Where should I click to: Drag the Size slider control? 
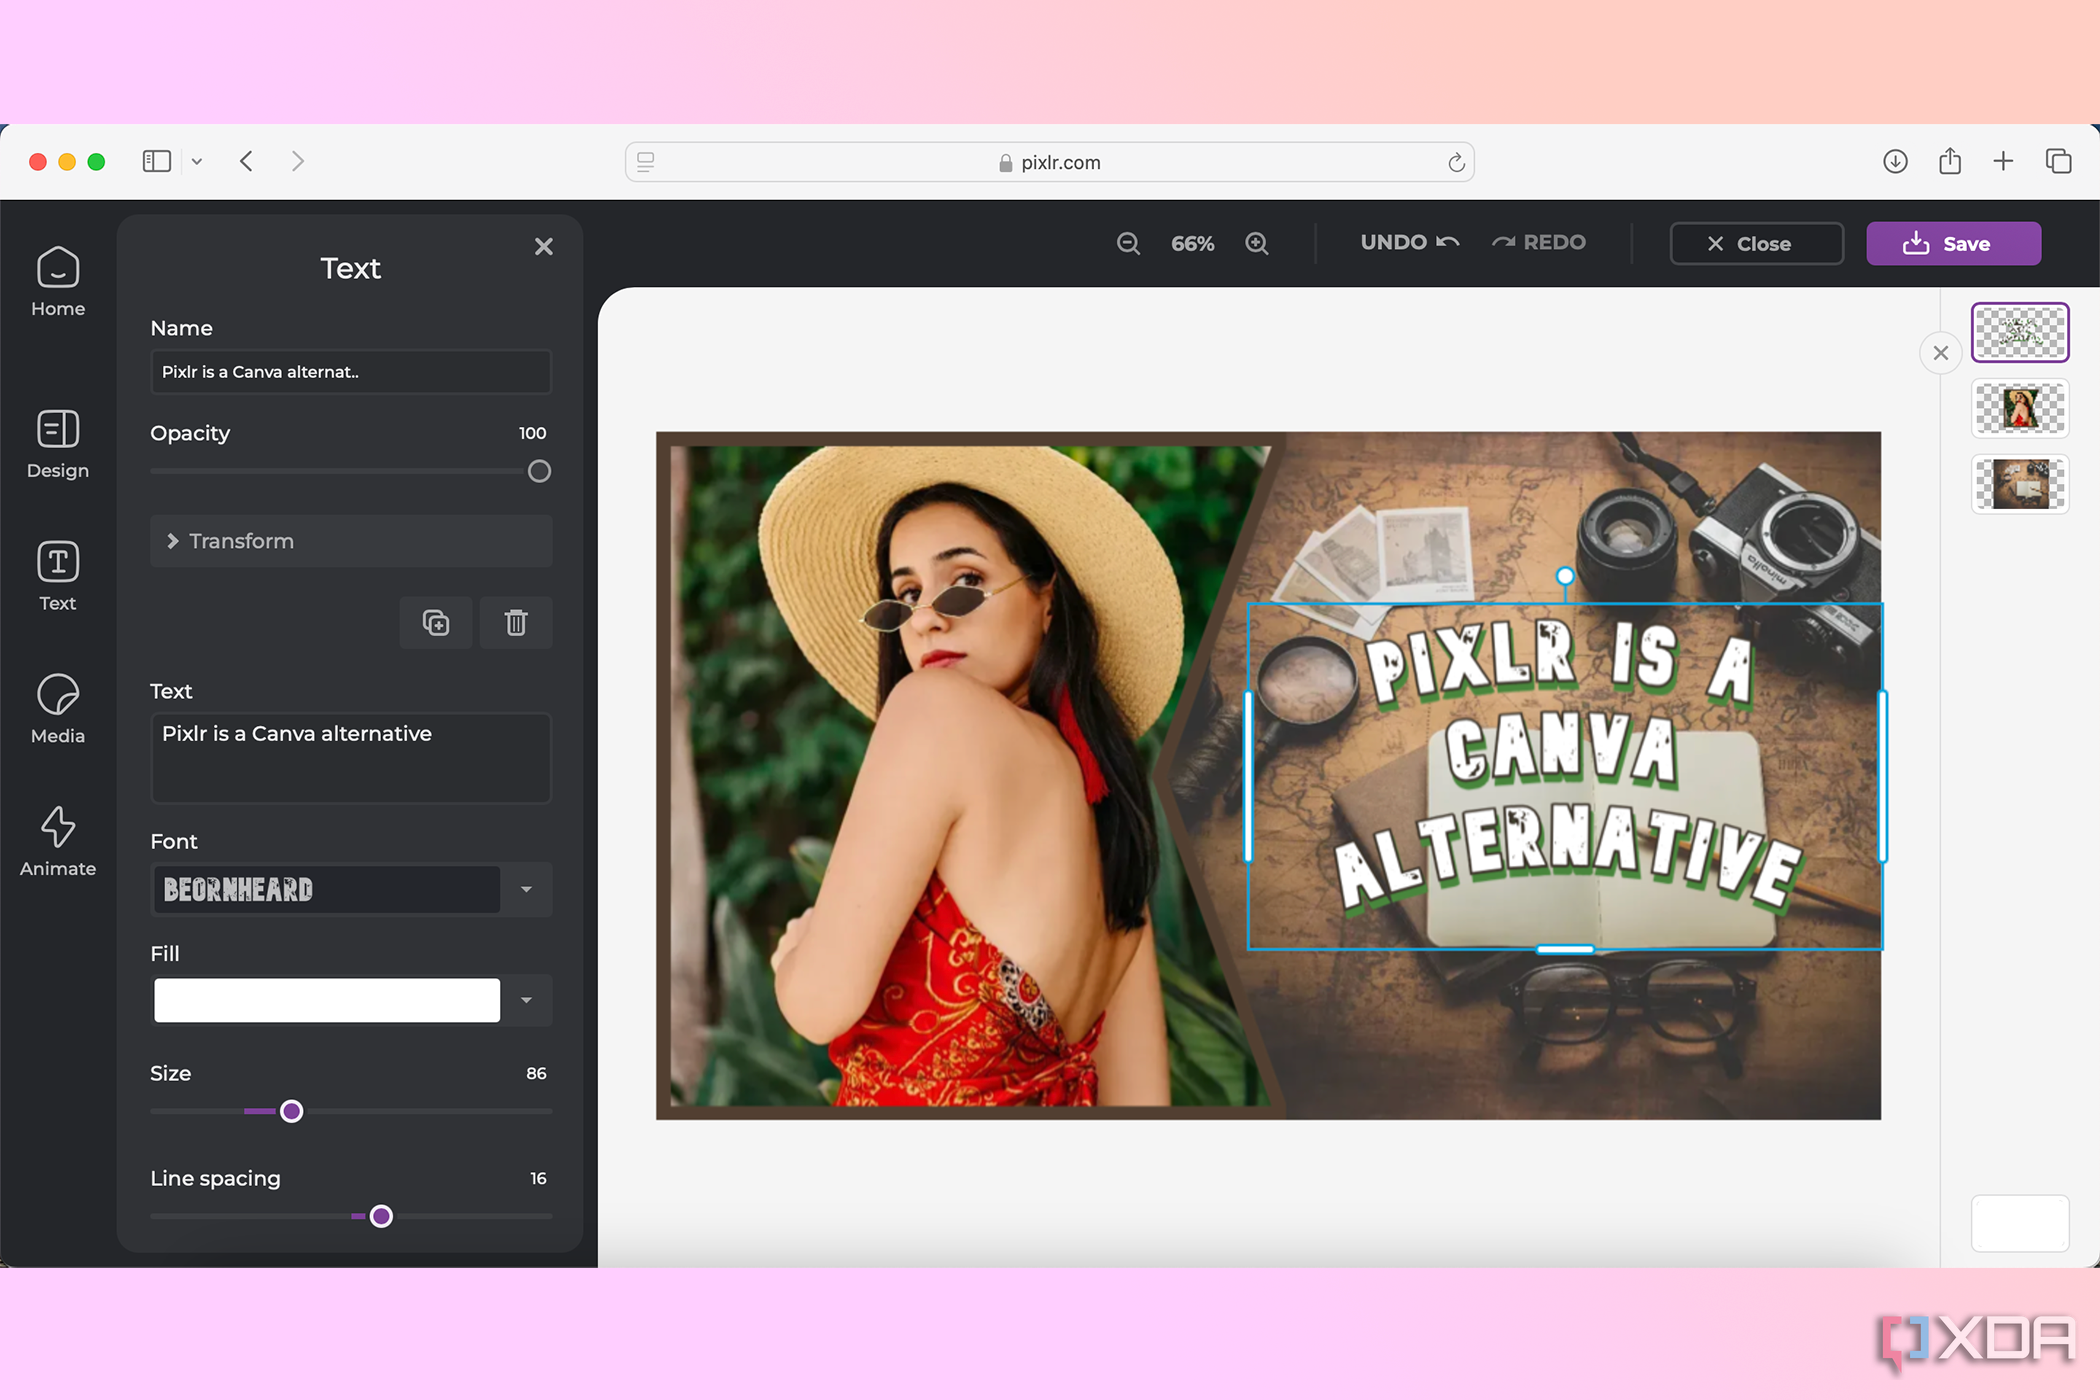tap(291, 1111)
